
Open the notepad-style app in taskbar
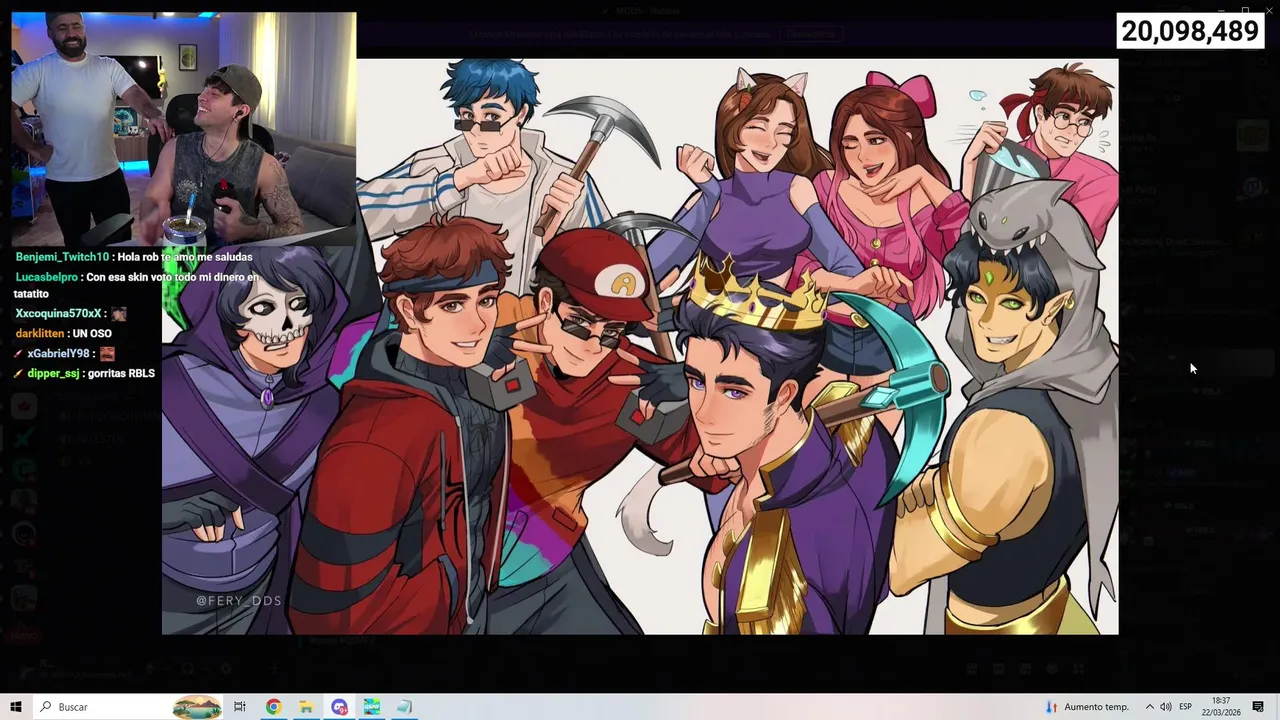[405, 707]
